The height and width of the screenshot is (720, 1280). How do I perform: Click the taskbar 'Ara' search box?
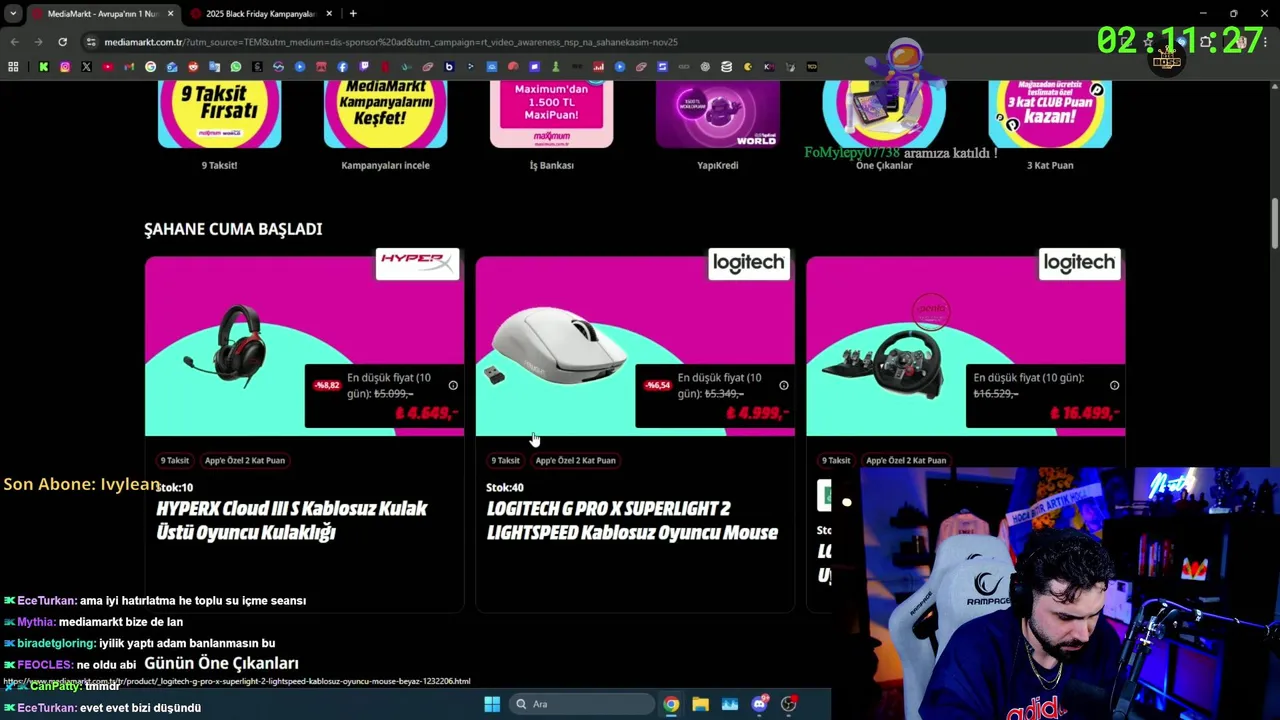point(580,704)
